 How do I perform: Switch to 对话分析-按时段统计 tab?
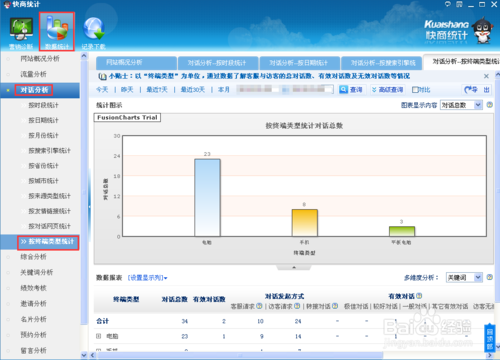[218, 63]
